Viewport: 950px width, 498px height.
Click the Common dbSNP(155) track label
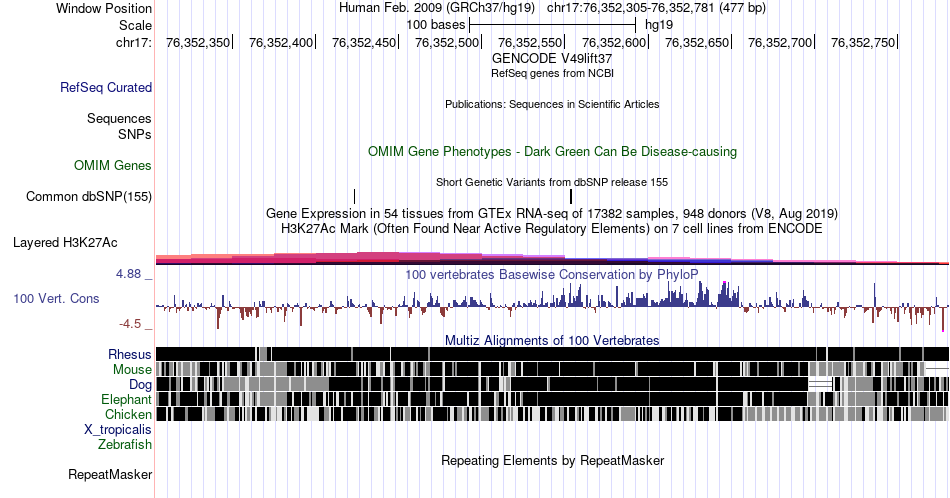[88, 196]
